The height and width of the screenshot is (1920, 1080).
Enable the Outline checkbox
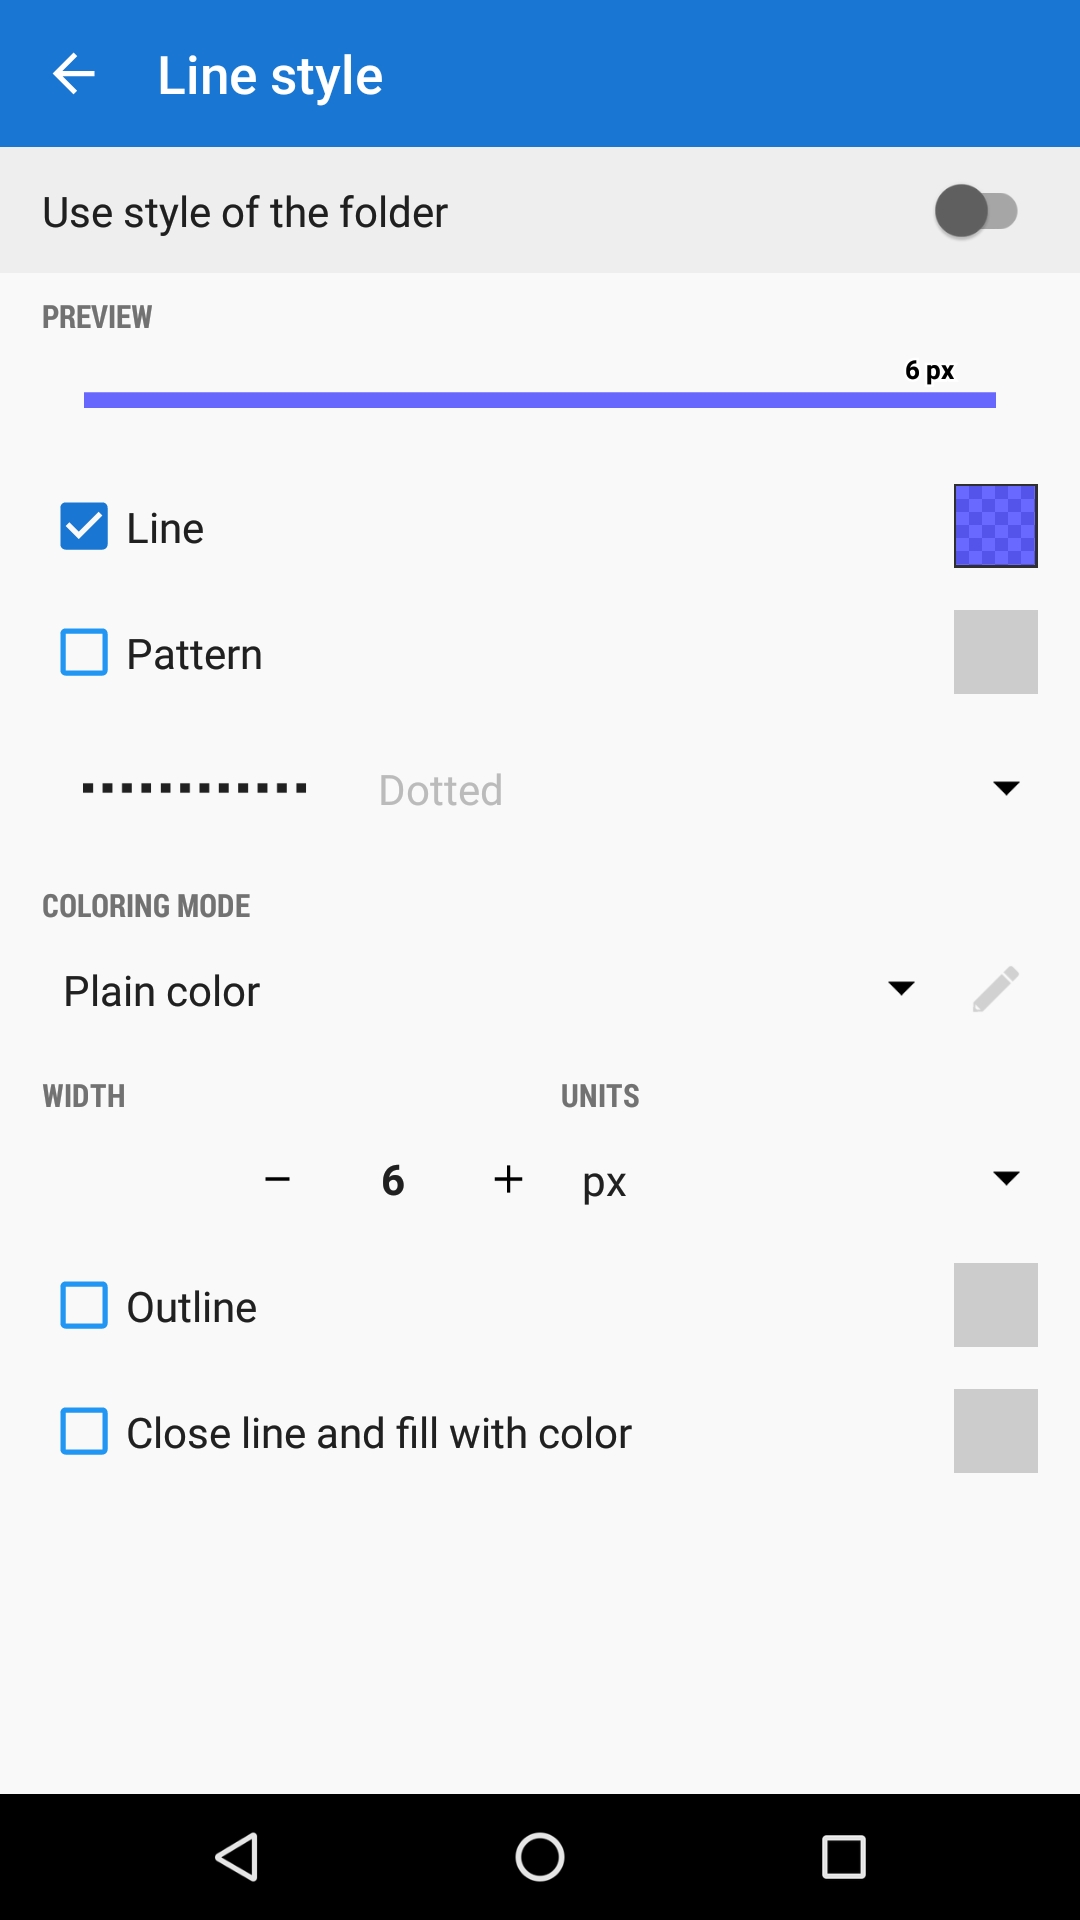[x=84, y=1306]
